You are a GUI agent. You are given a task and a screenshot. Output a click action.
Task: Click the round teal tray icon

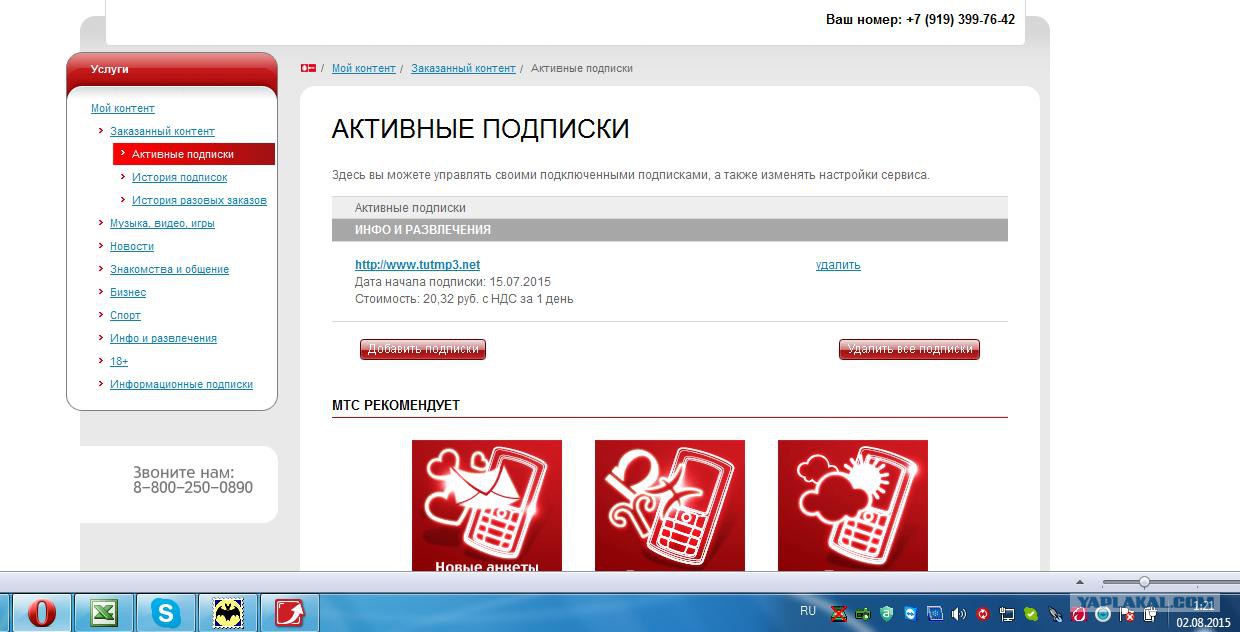[x=1102, y=614]
